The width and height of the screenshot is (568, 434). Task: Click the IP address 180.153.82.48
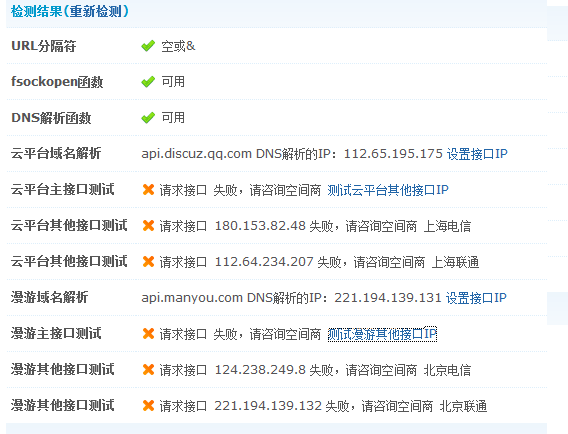(x=260, y=226)
